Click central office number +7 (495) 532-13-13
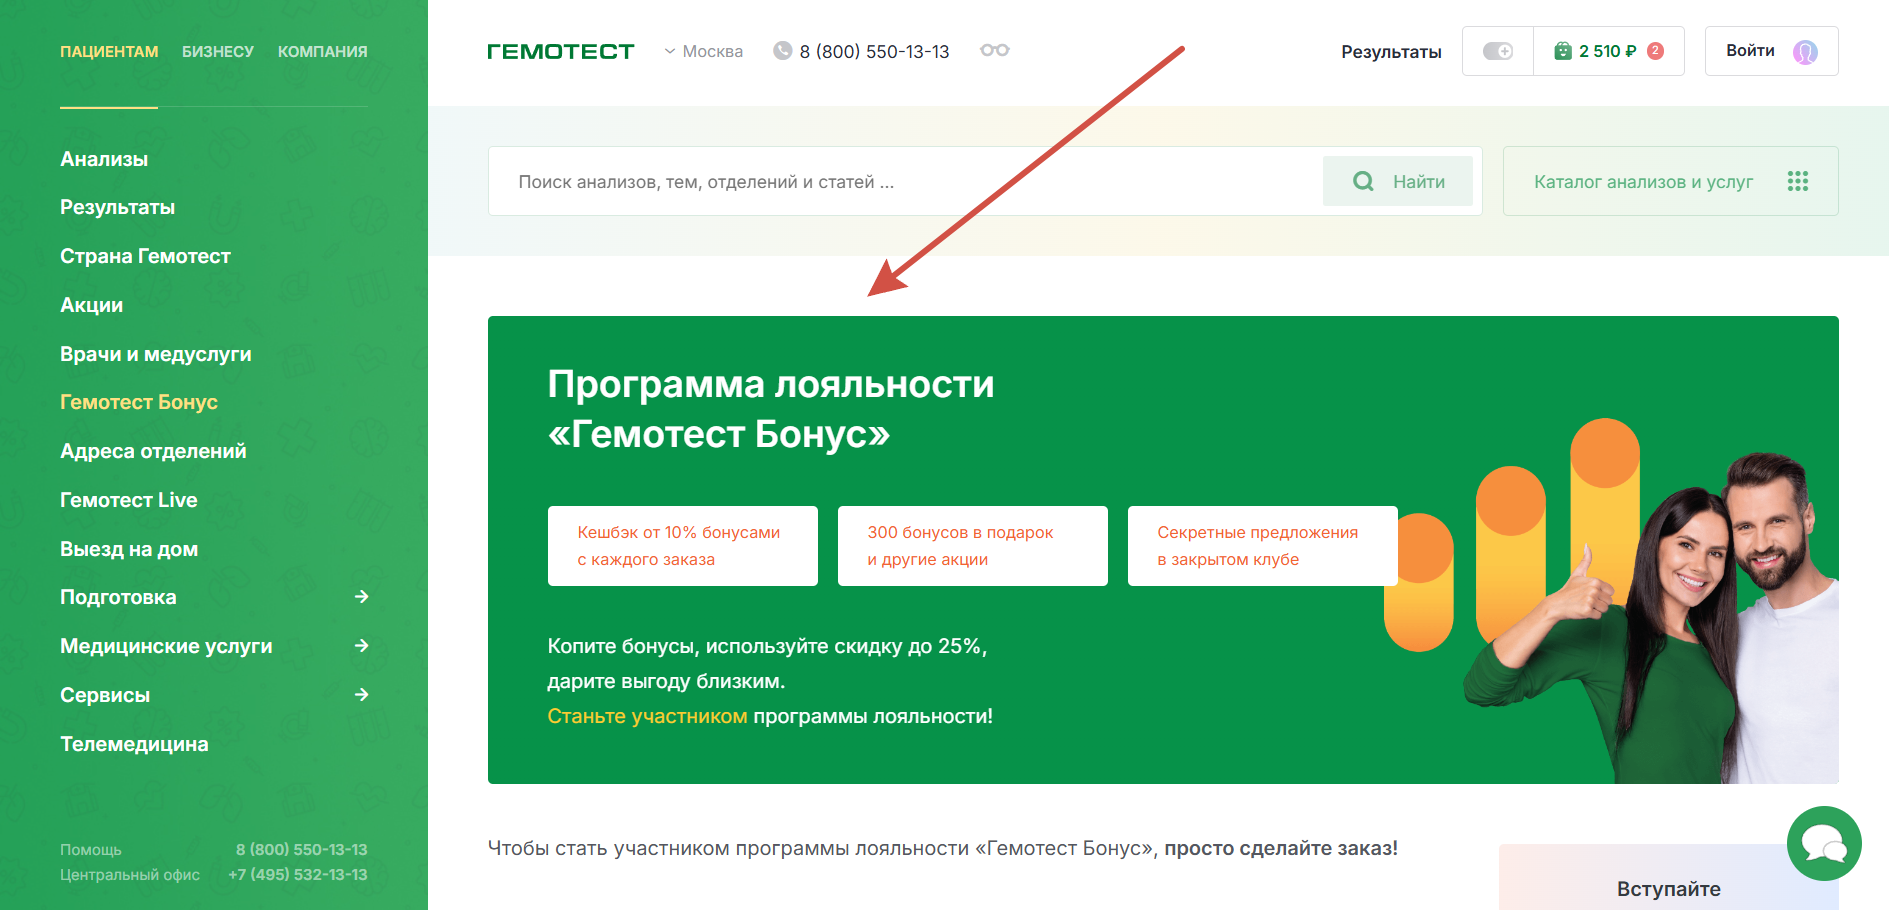1889x910 pixels. click(x=297, y=874)
